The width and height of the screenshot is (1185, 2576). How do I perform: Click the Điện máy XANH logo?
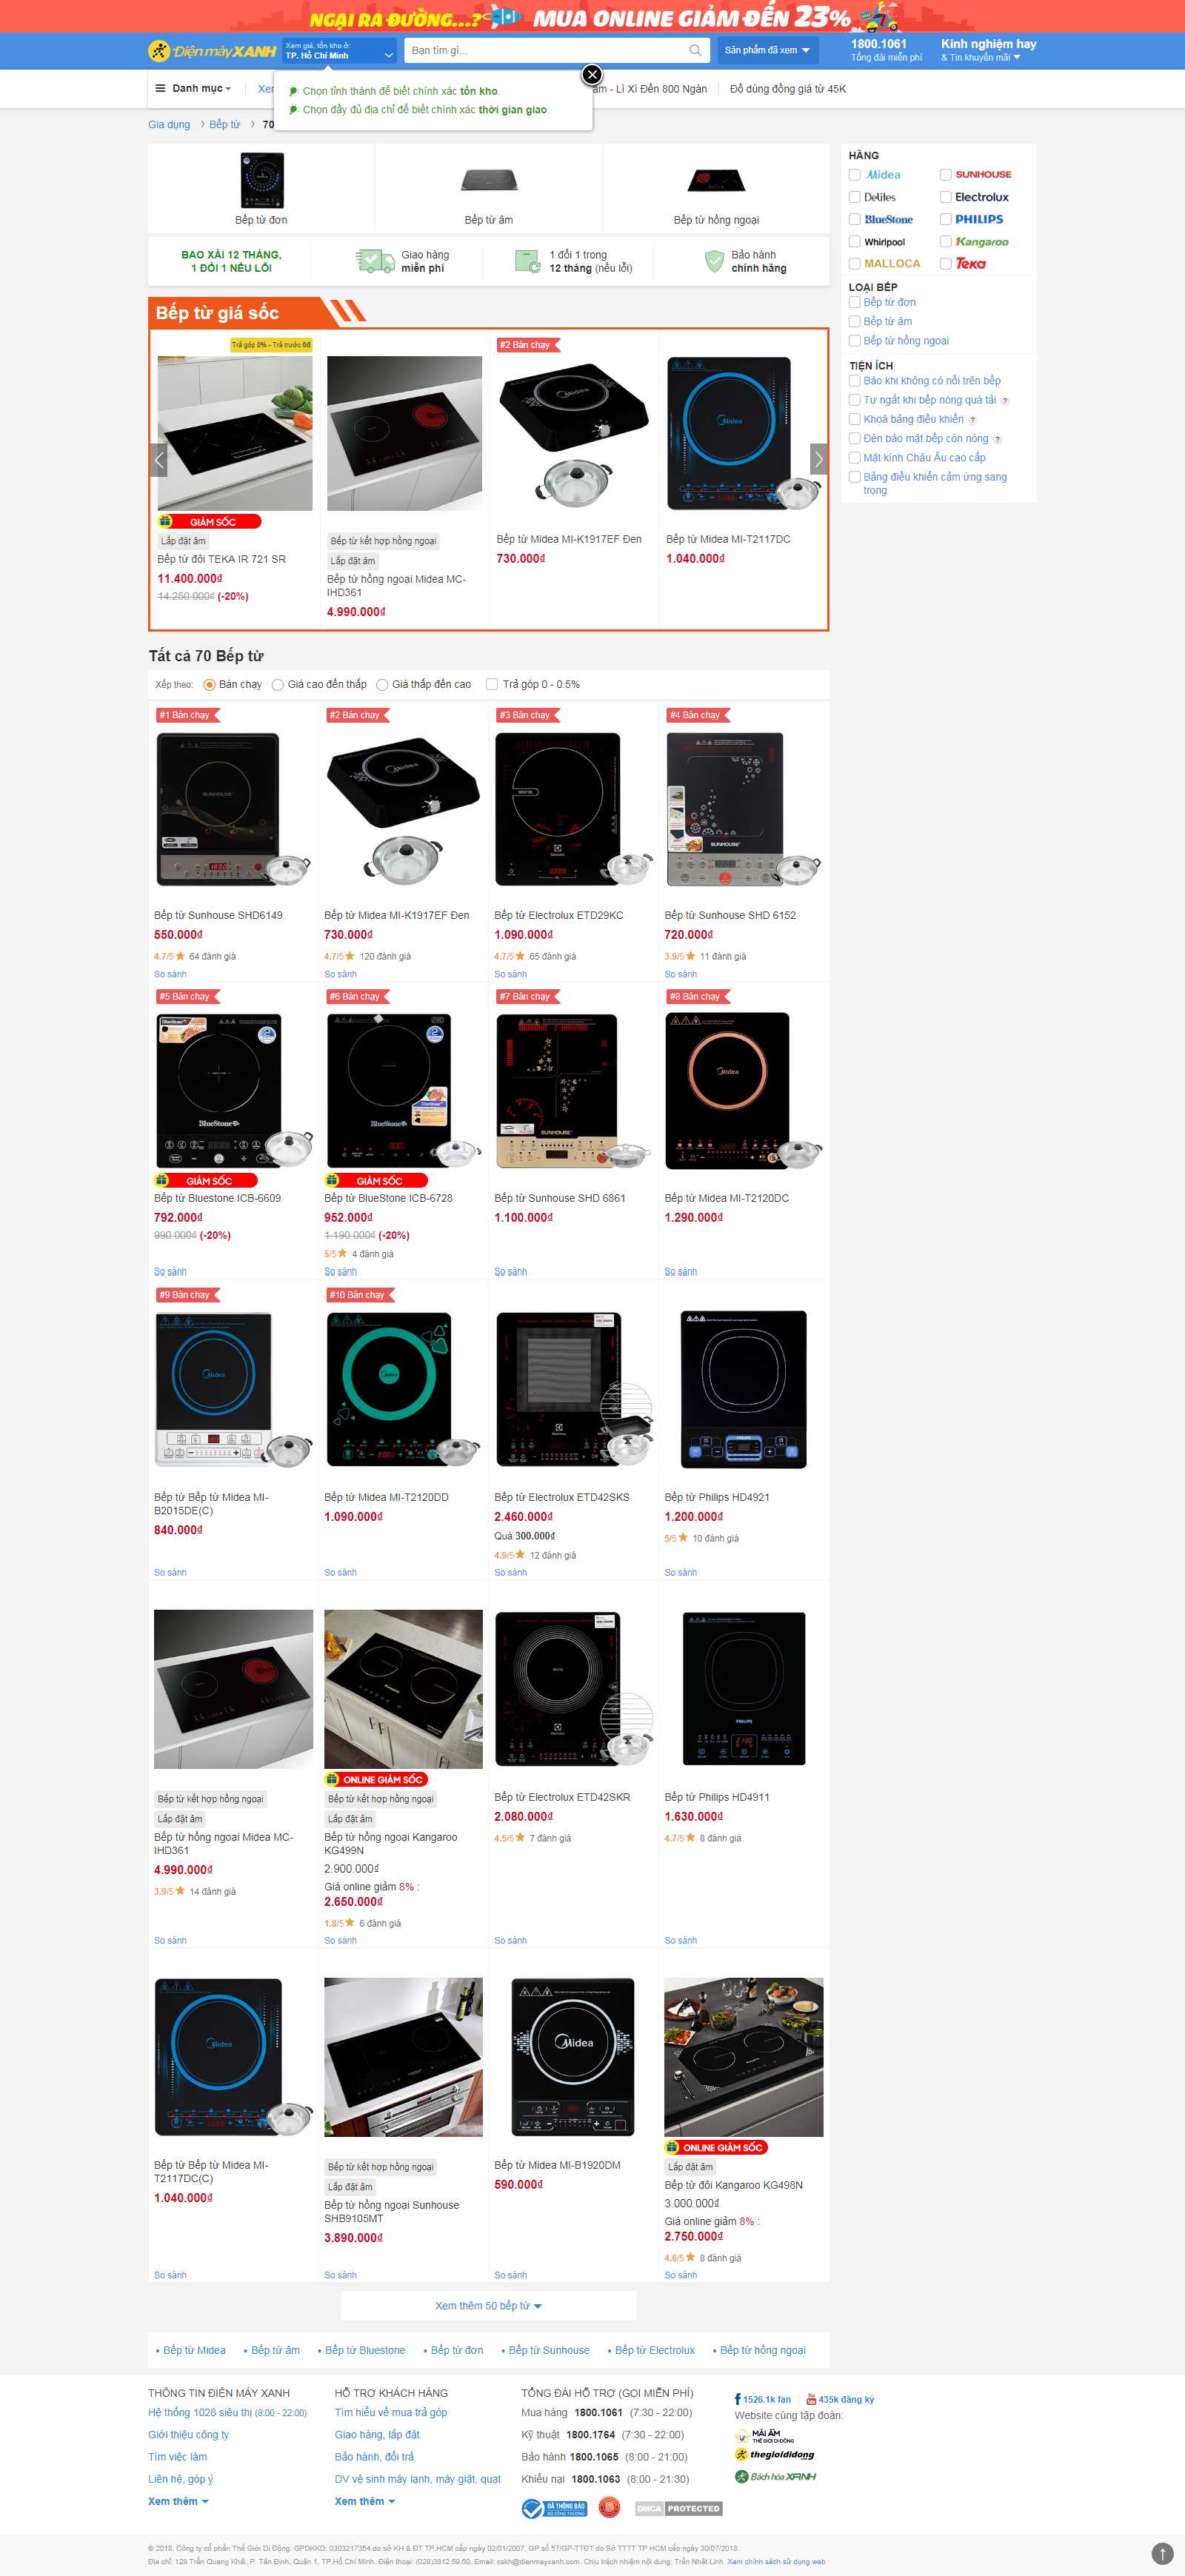point(212,50)
